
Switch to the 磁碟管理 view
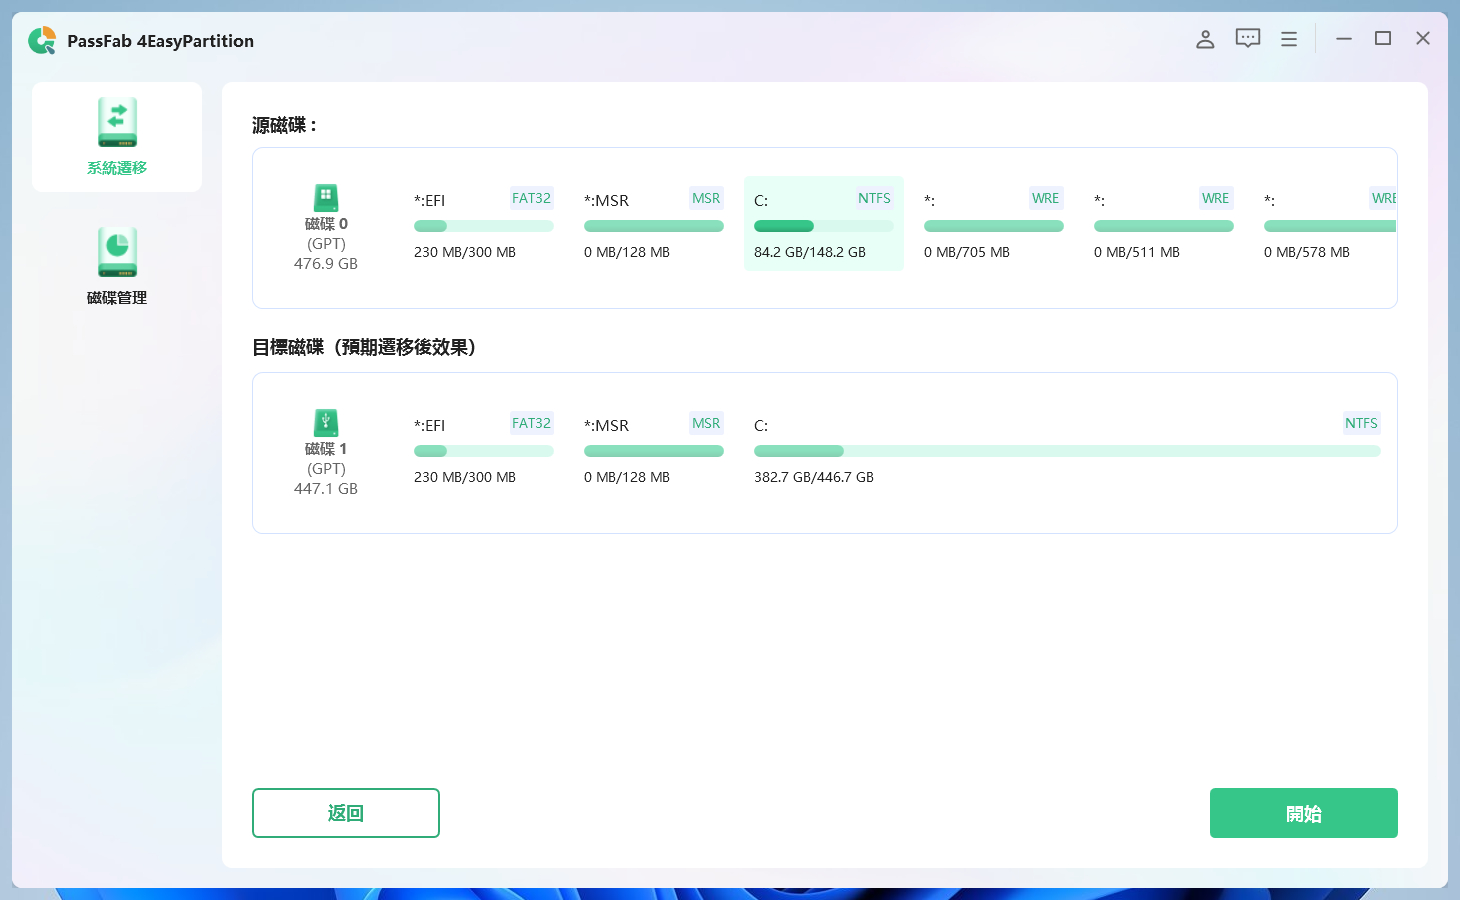pyautogui.click(x=116, y=263)
